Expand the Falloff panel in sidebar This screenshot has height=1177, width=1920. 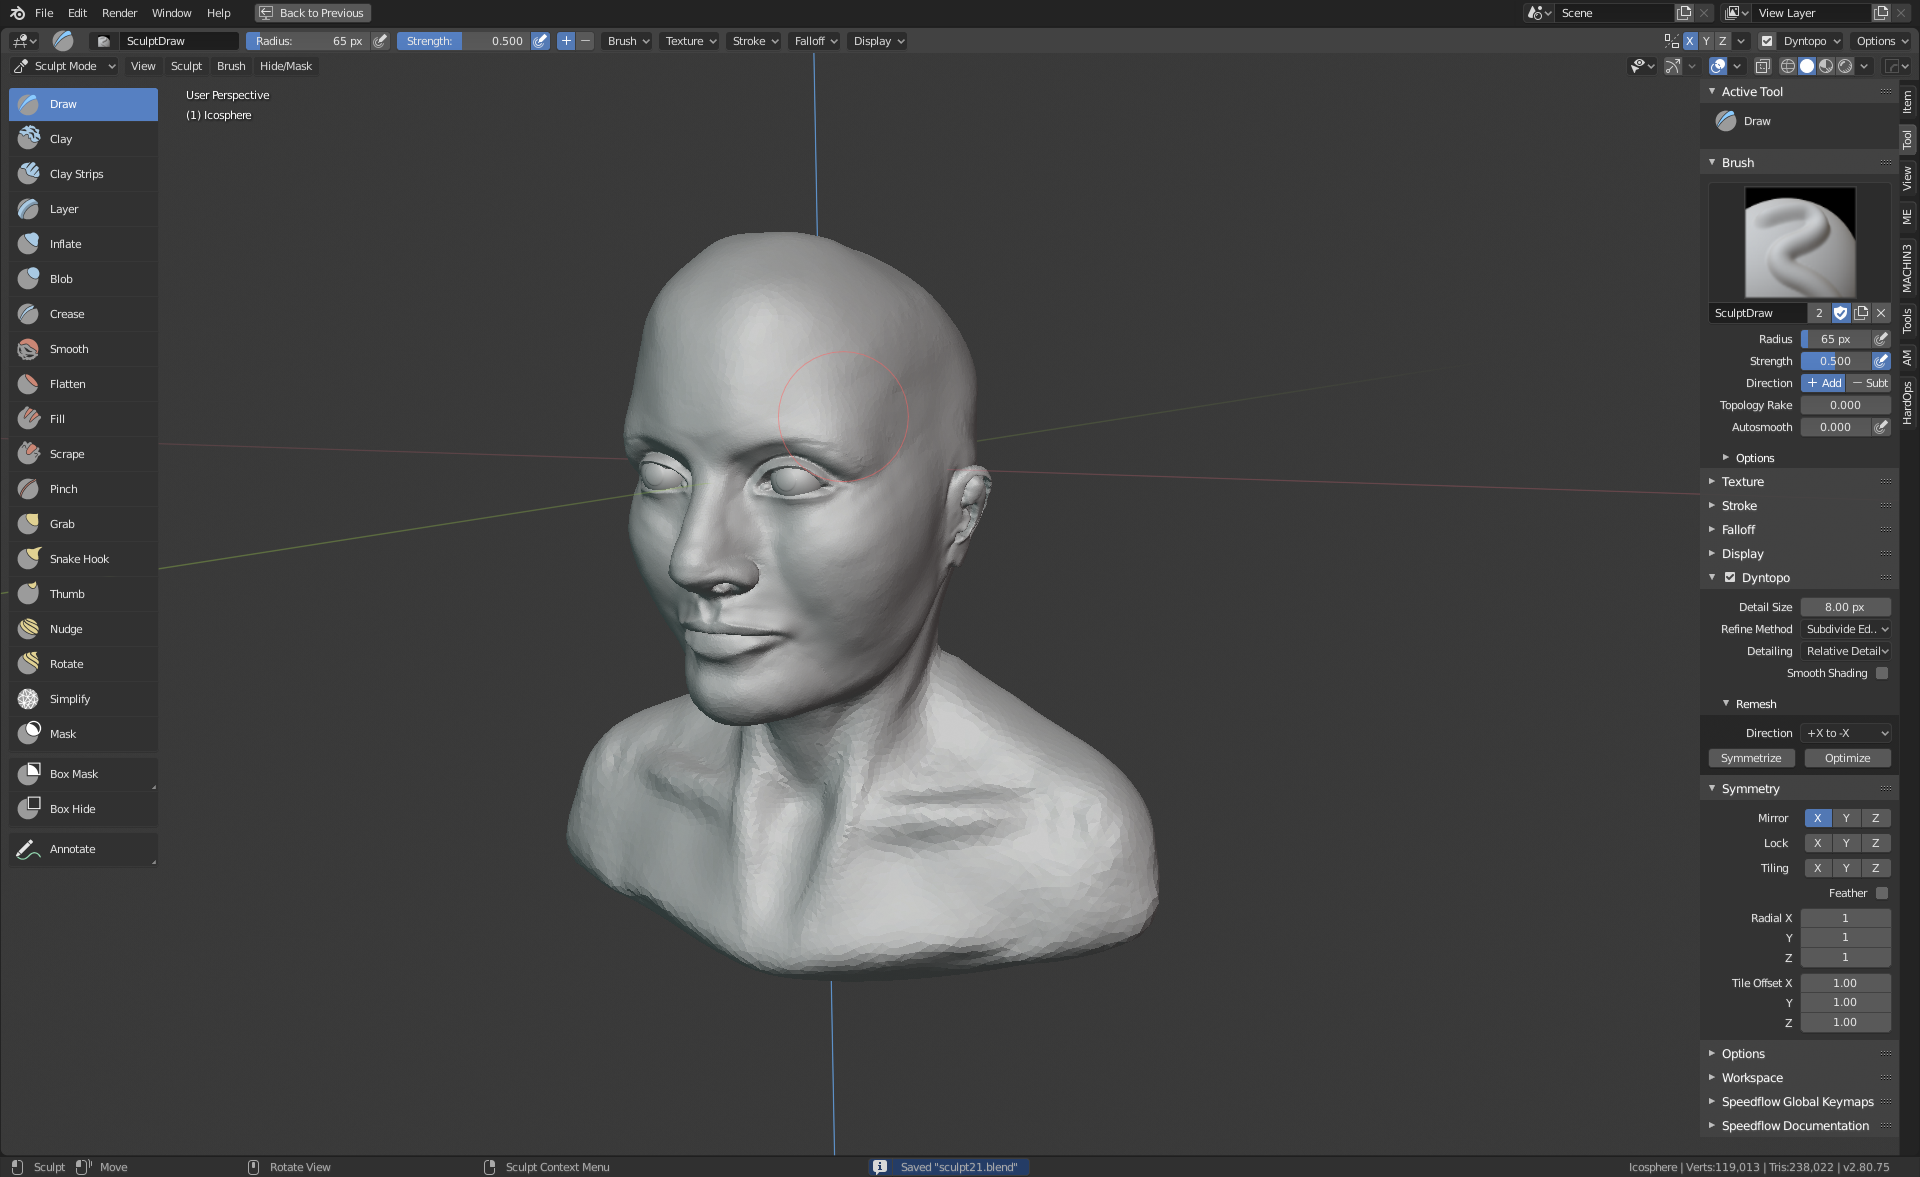pos(1738,530)
